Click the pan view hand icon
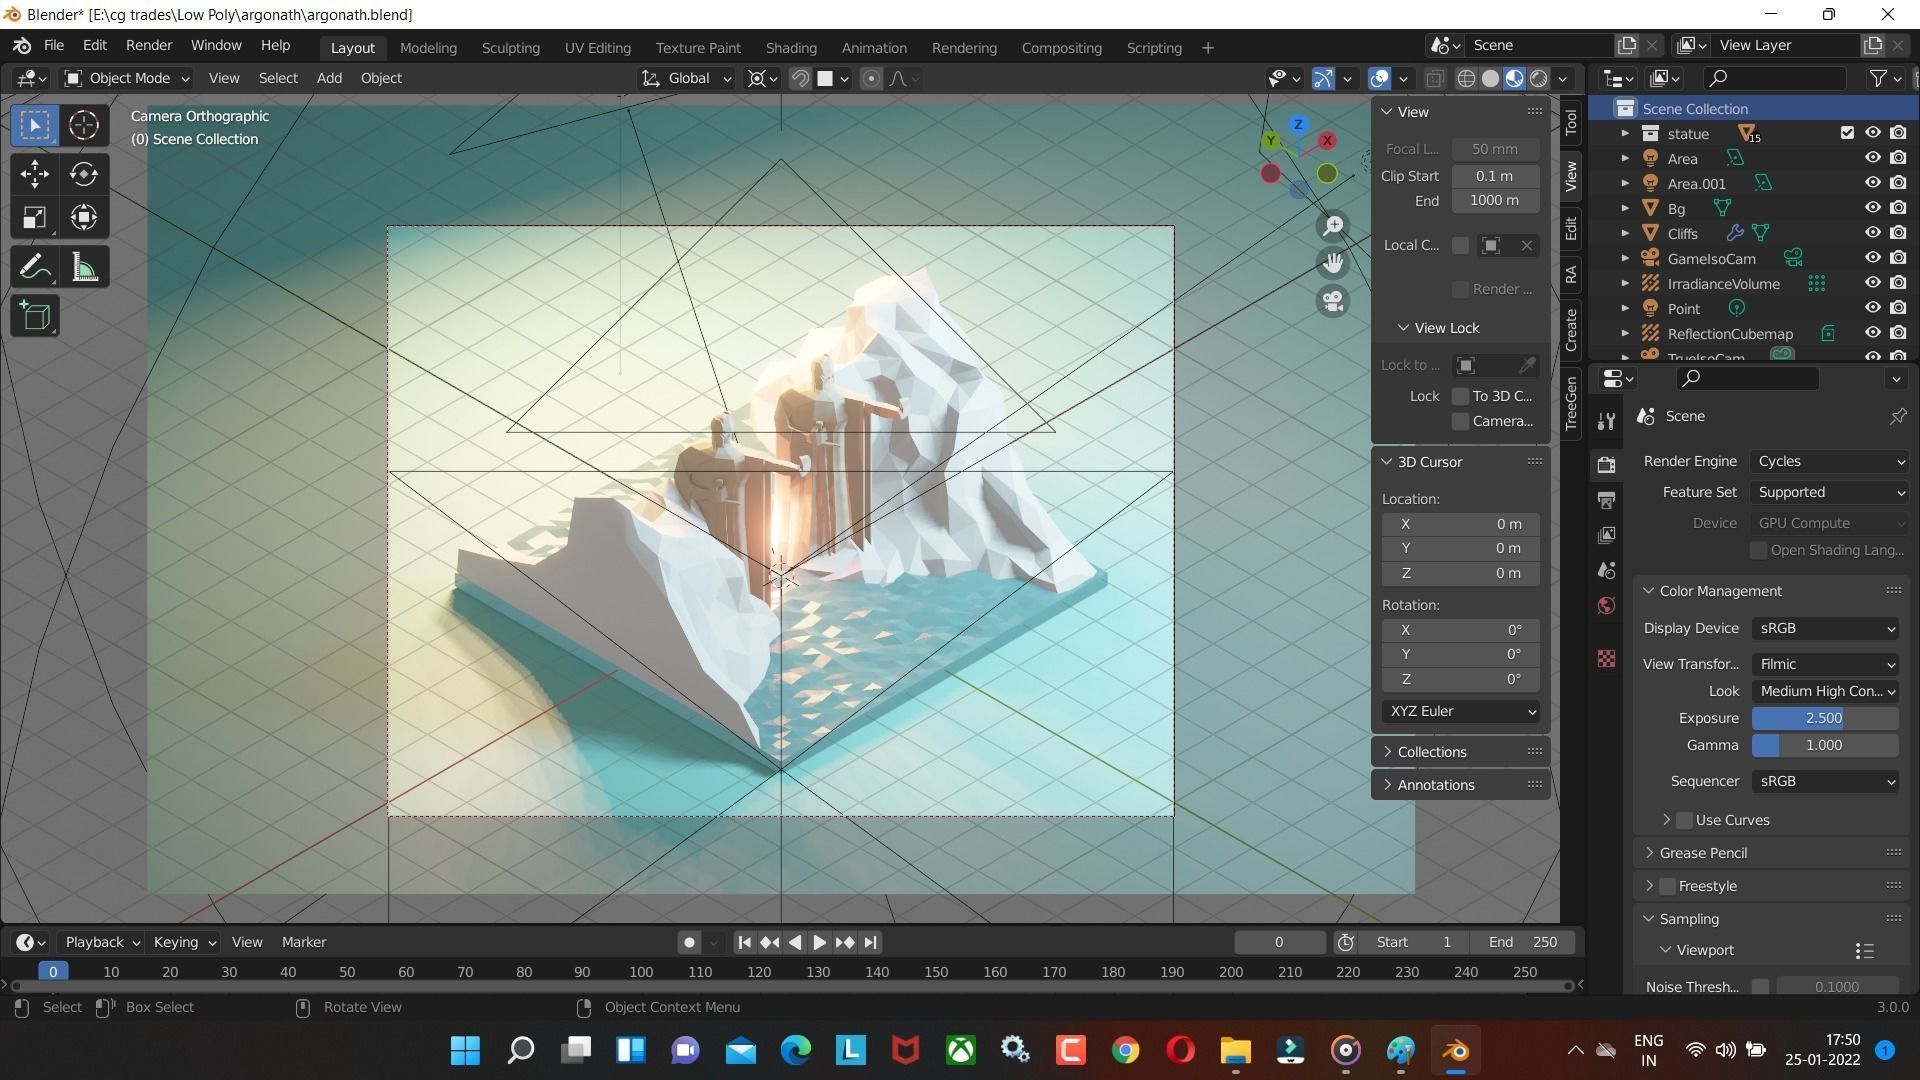Screen dimensions: 1920x1080 click(x=1333, y=263)
